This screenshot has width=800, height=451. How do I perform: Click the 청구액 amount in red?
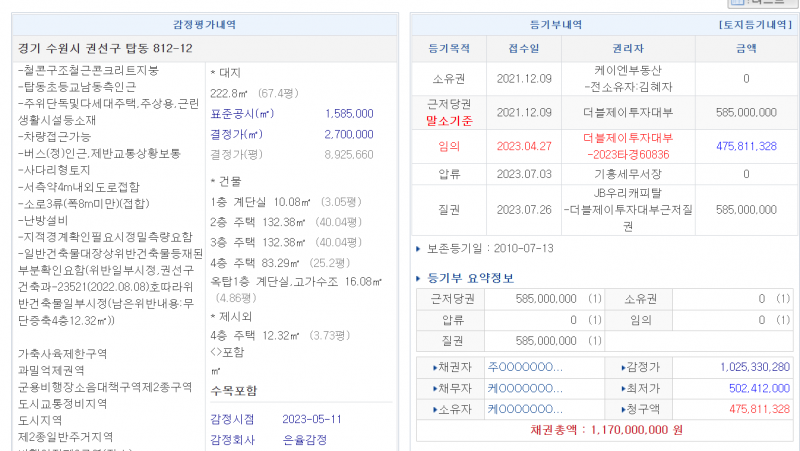click(x=760, y=409)
